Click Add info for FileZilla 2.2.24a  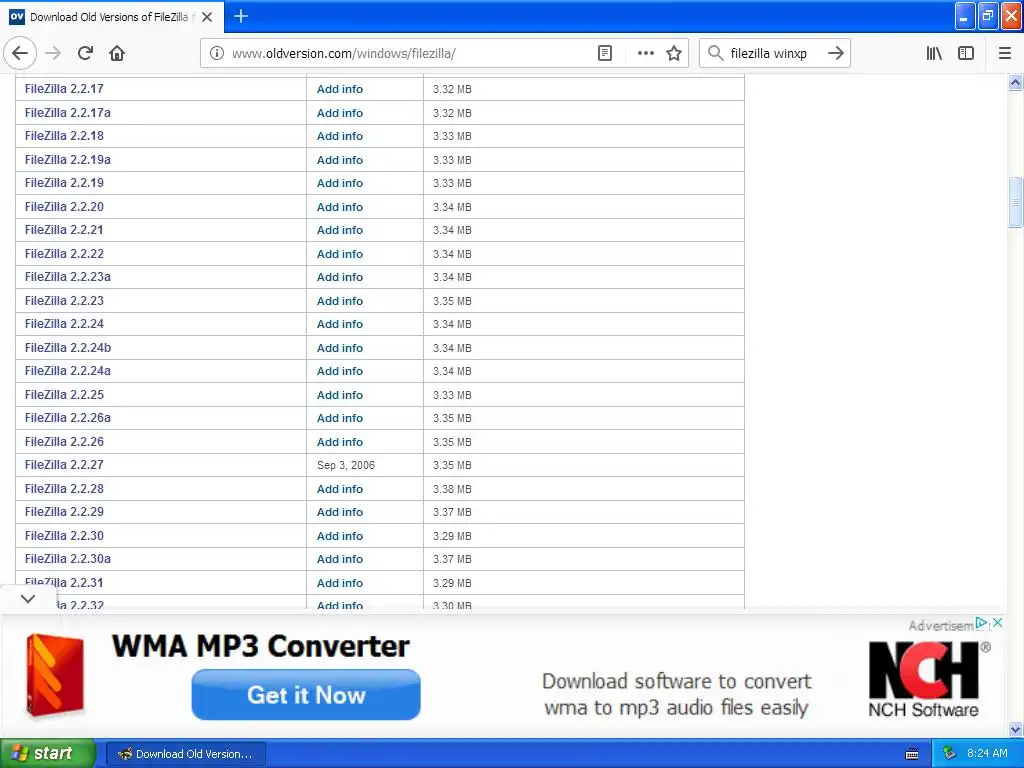click(x=340, y=371)
